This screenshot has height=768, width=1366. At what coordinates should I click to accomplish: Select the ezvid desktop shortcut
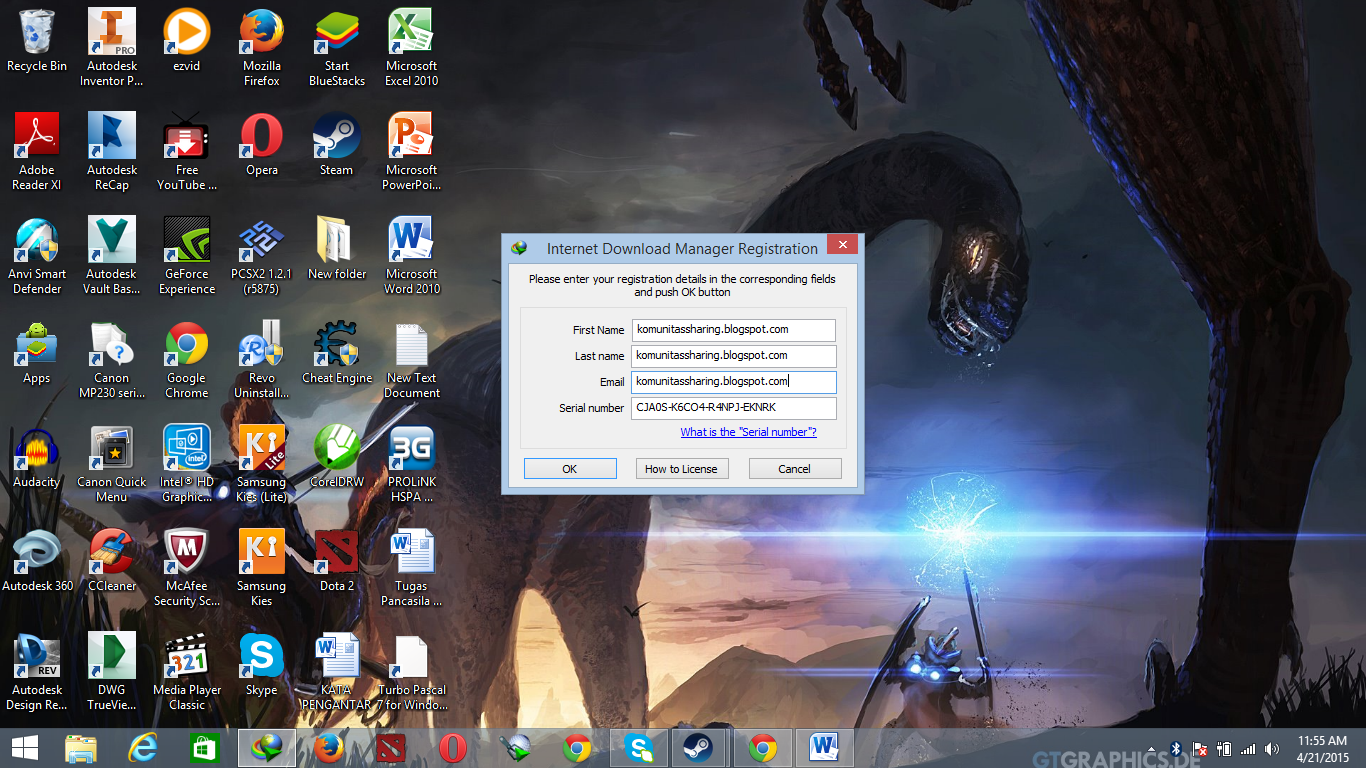tap(187, 41)
